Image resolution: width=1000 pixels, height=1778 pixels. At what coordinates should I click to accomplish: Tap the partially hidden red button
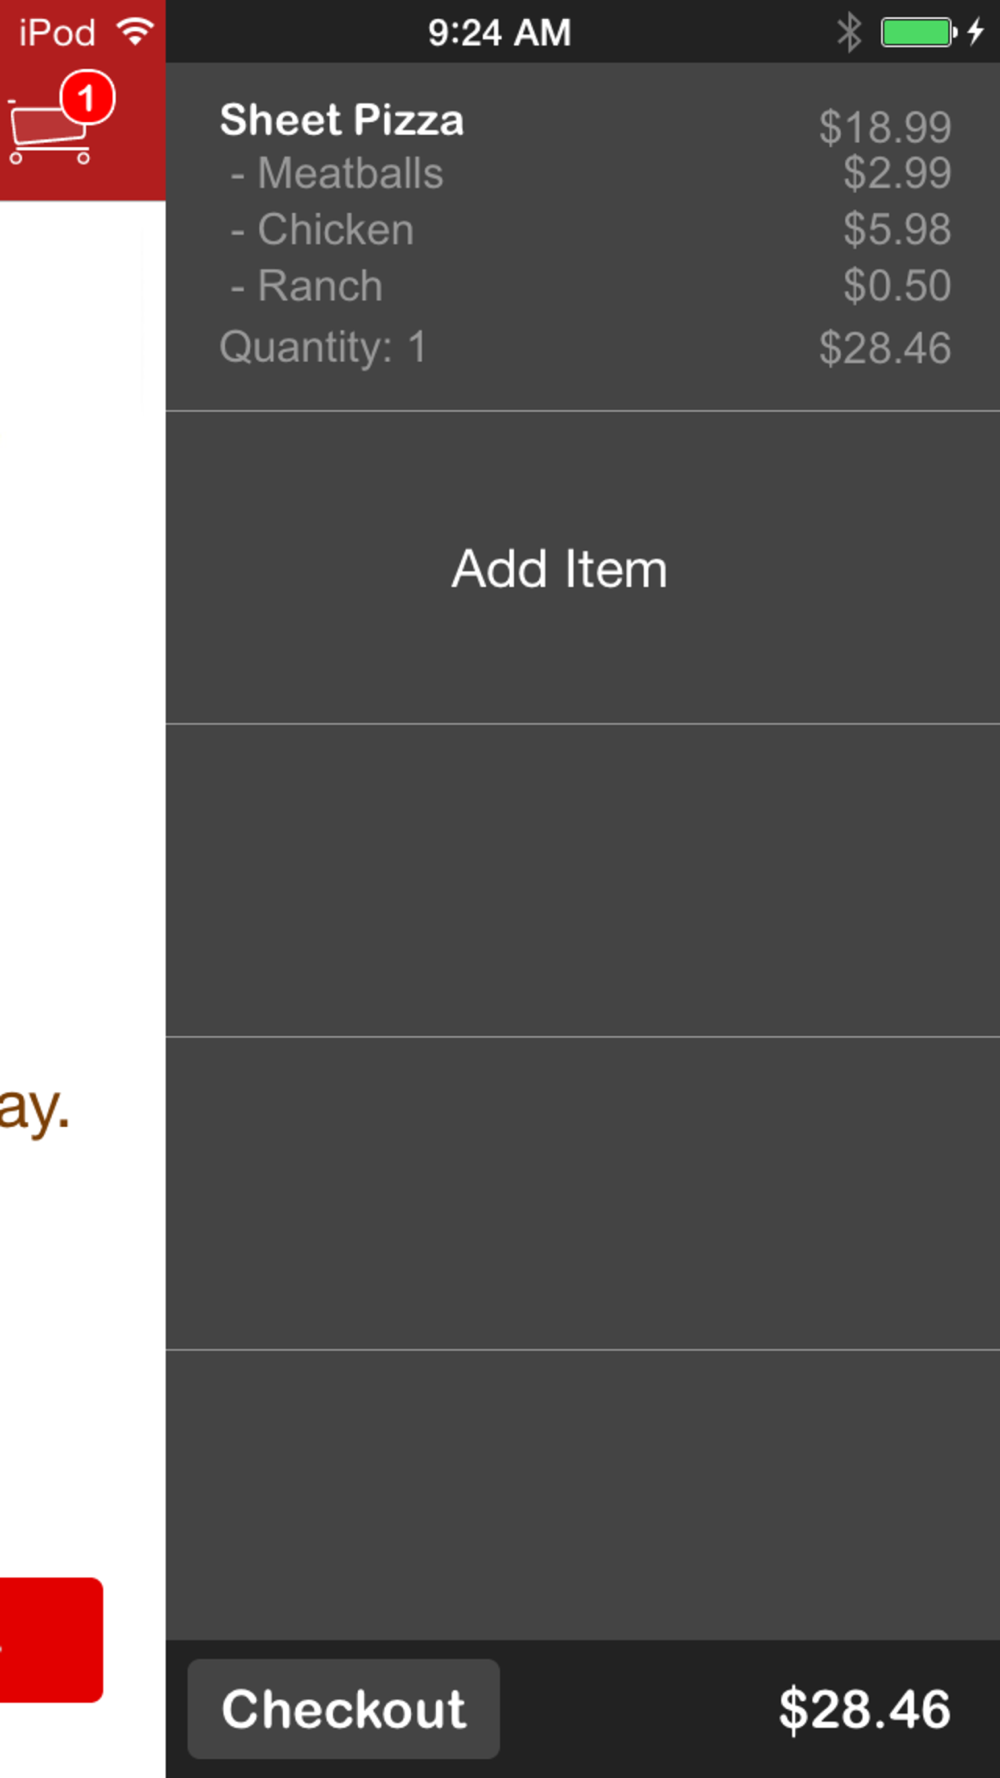tap(50, 1639)
